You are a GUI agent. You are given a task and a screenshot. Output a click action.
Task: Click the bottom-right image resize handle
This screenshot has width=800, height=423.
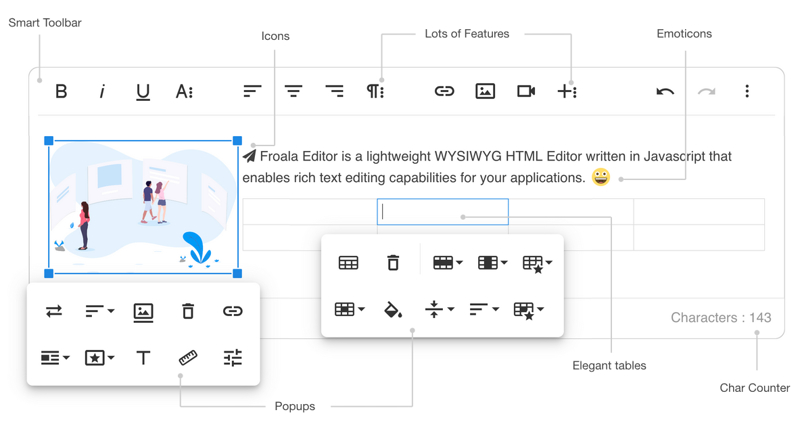pos(237,273)
